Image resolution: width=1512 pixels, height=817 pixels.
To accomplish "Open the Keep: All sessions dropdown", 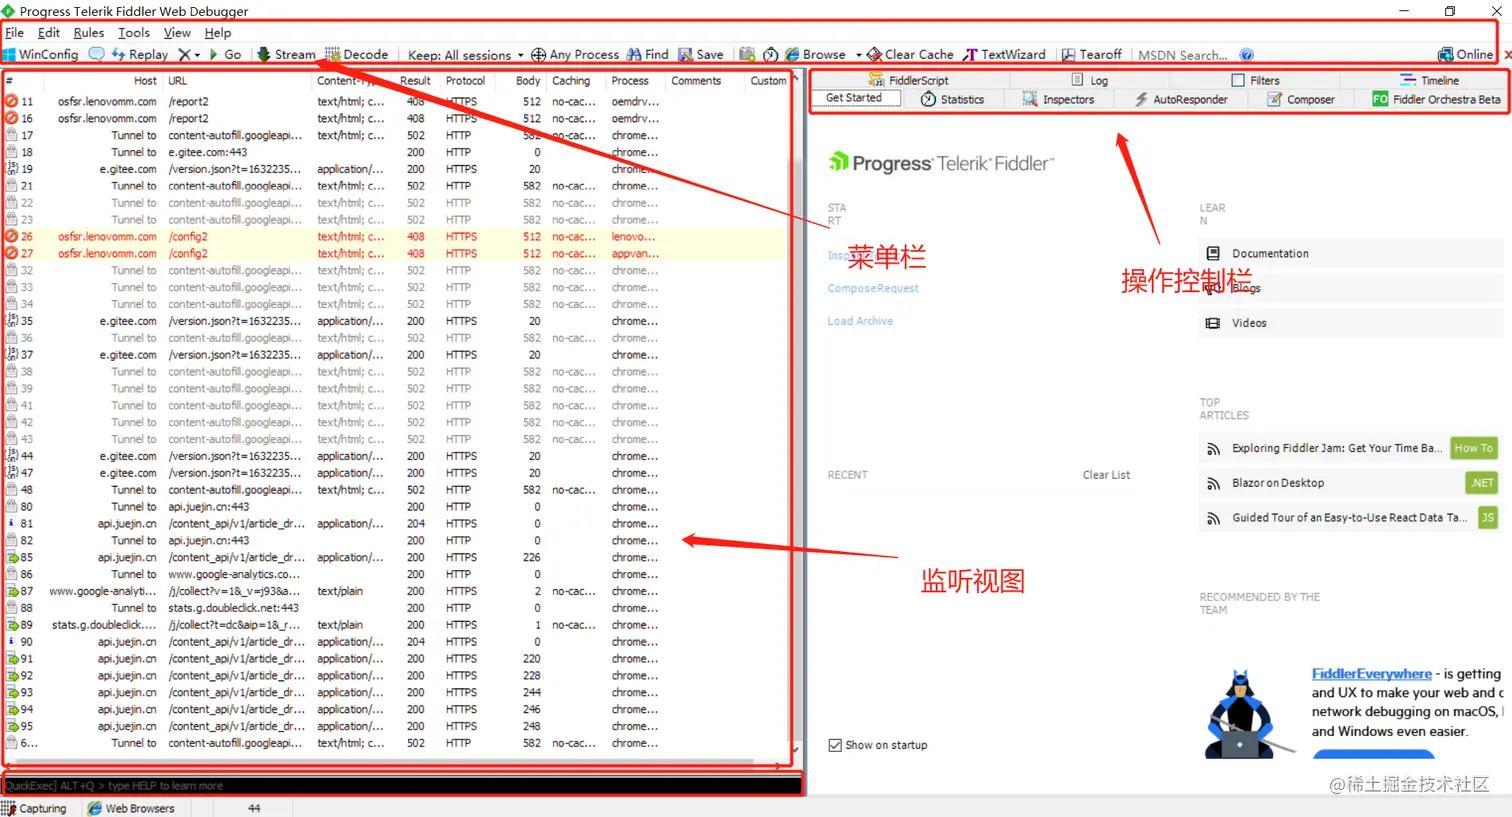I will point(465,55).
